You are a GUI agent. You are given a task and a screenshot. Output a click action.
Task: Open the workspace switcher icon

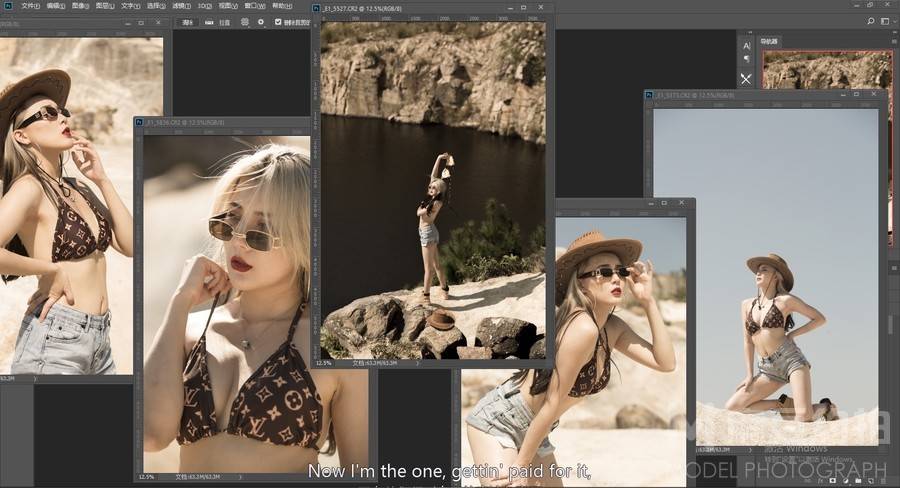(x=885, y=21)
